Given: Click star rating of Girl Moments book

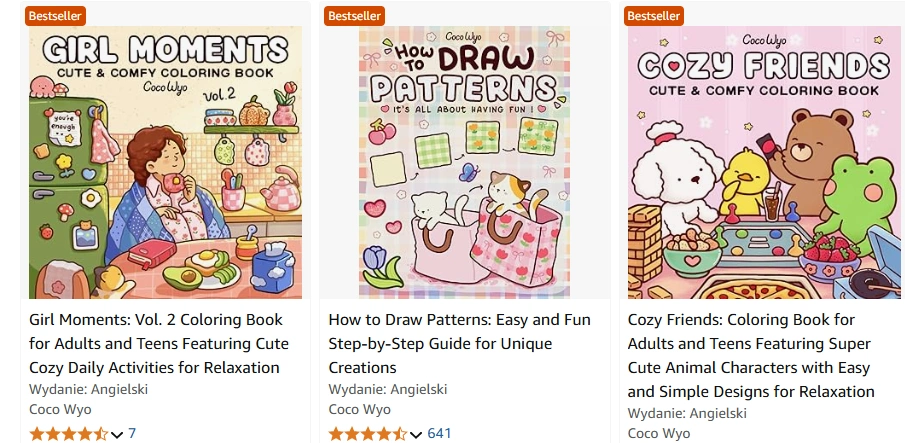Looking at the screenshot, I should tap(68, 434).
